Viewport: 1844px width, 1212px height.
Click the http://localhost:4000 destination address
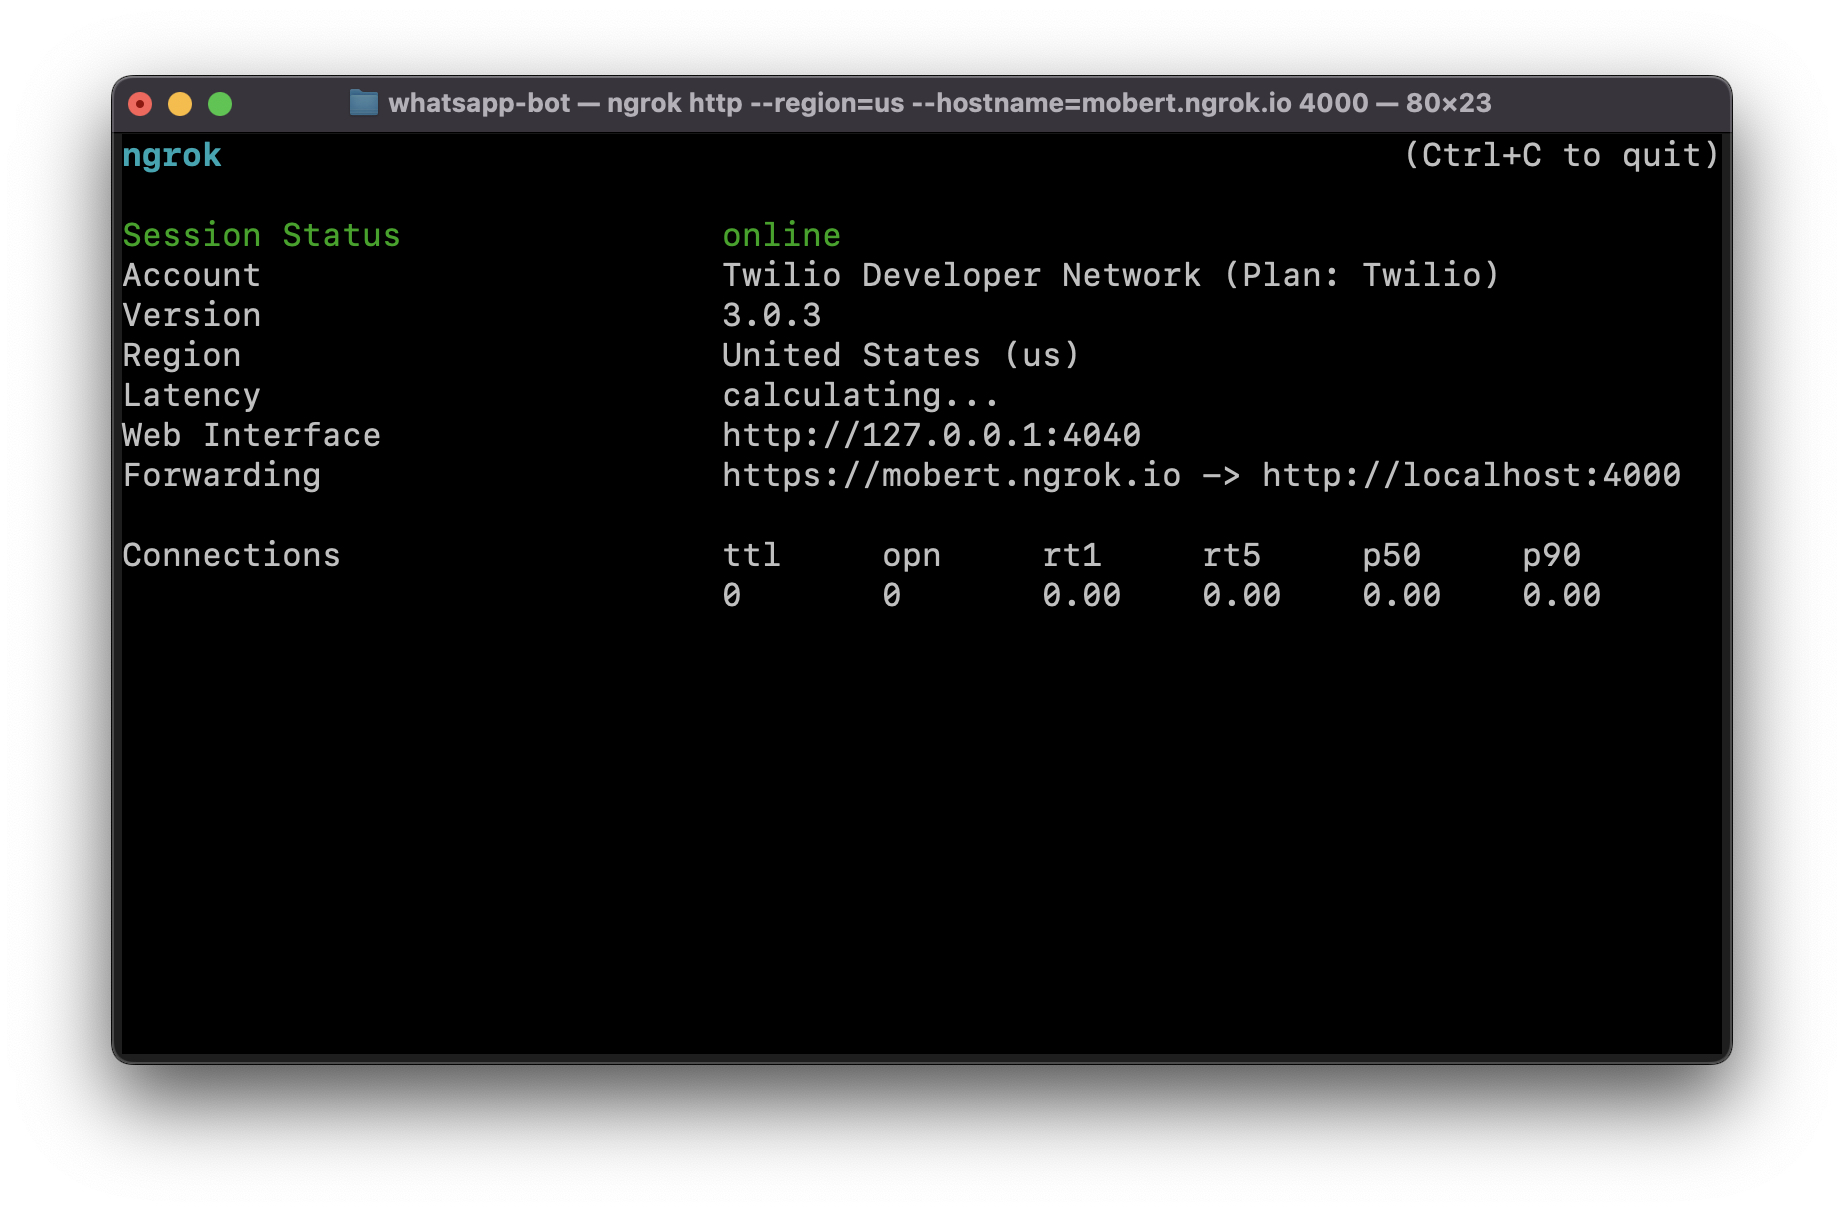[x=1471, y=476]
